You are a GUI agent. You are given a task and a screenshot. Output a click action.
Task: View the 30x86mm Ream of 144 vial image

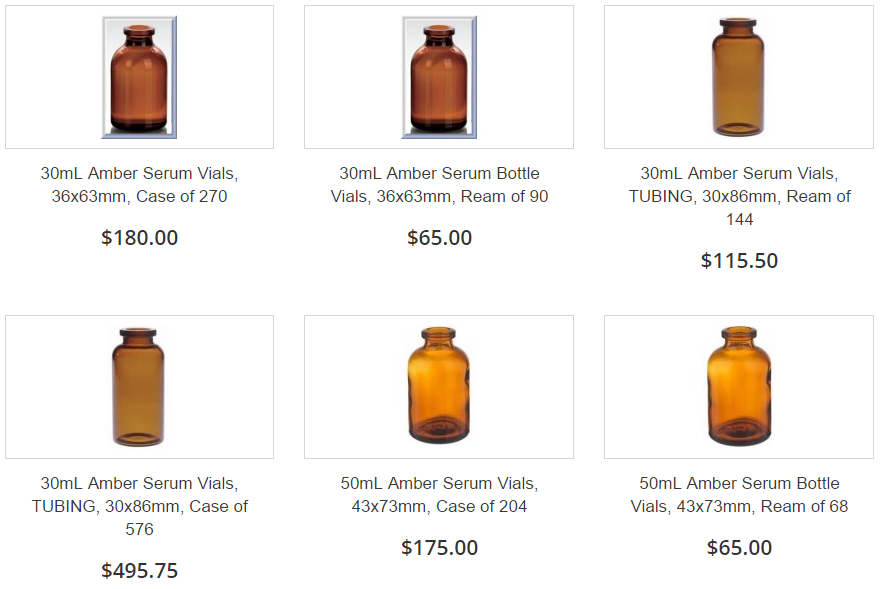point(739,77)
